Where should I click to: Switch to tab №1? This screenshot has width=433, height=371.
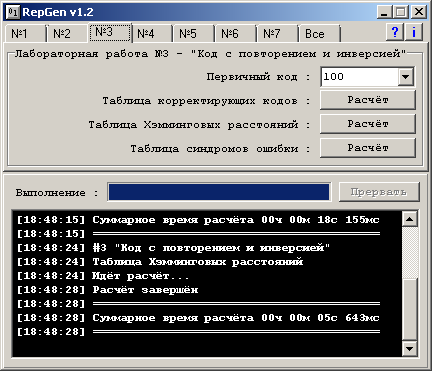pos(25,34)
